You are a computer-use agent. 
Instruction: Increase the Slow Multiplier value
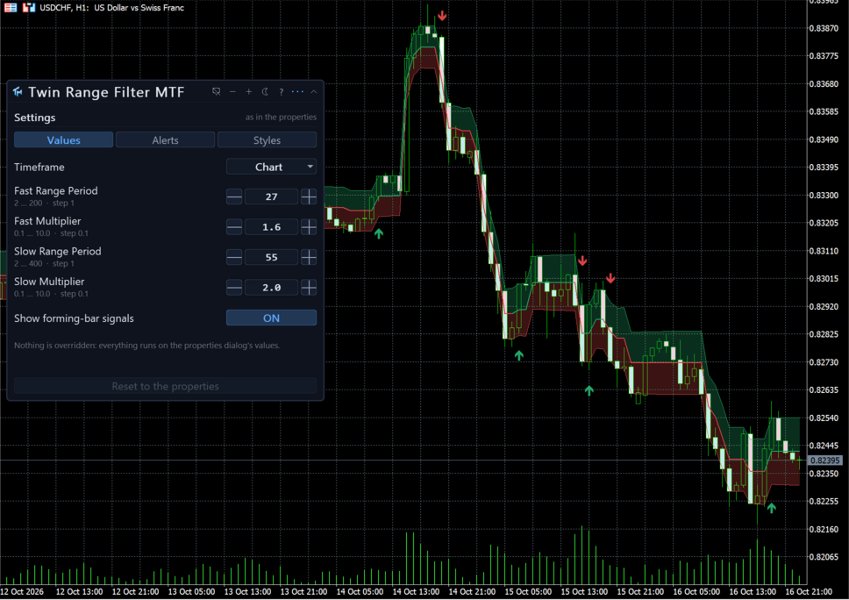[x=309, y=288]
